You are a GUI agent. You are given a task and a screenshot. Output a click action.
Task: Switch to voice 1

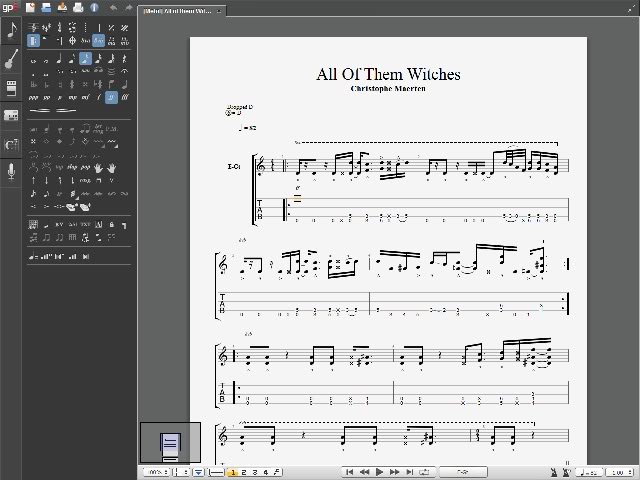point(233,472)
